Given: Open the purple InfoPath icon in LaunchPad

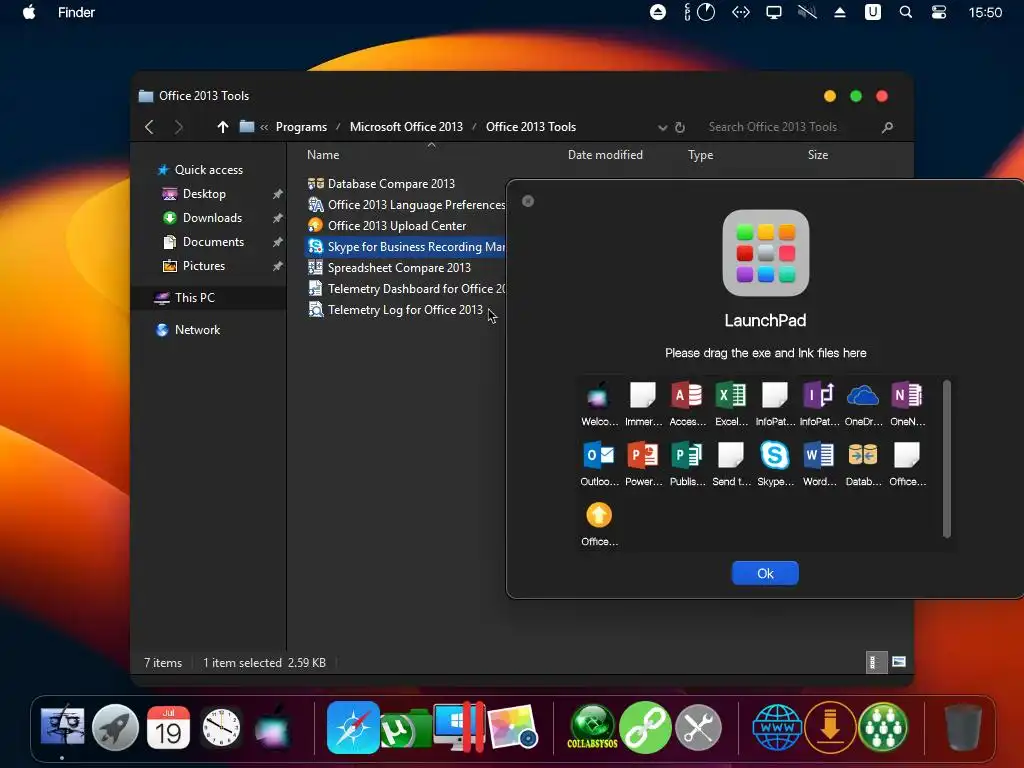Looking at the screenshot, I should 819,404.
